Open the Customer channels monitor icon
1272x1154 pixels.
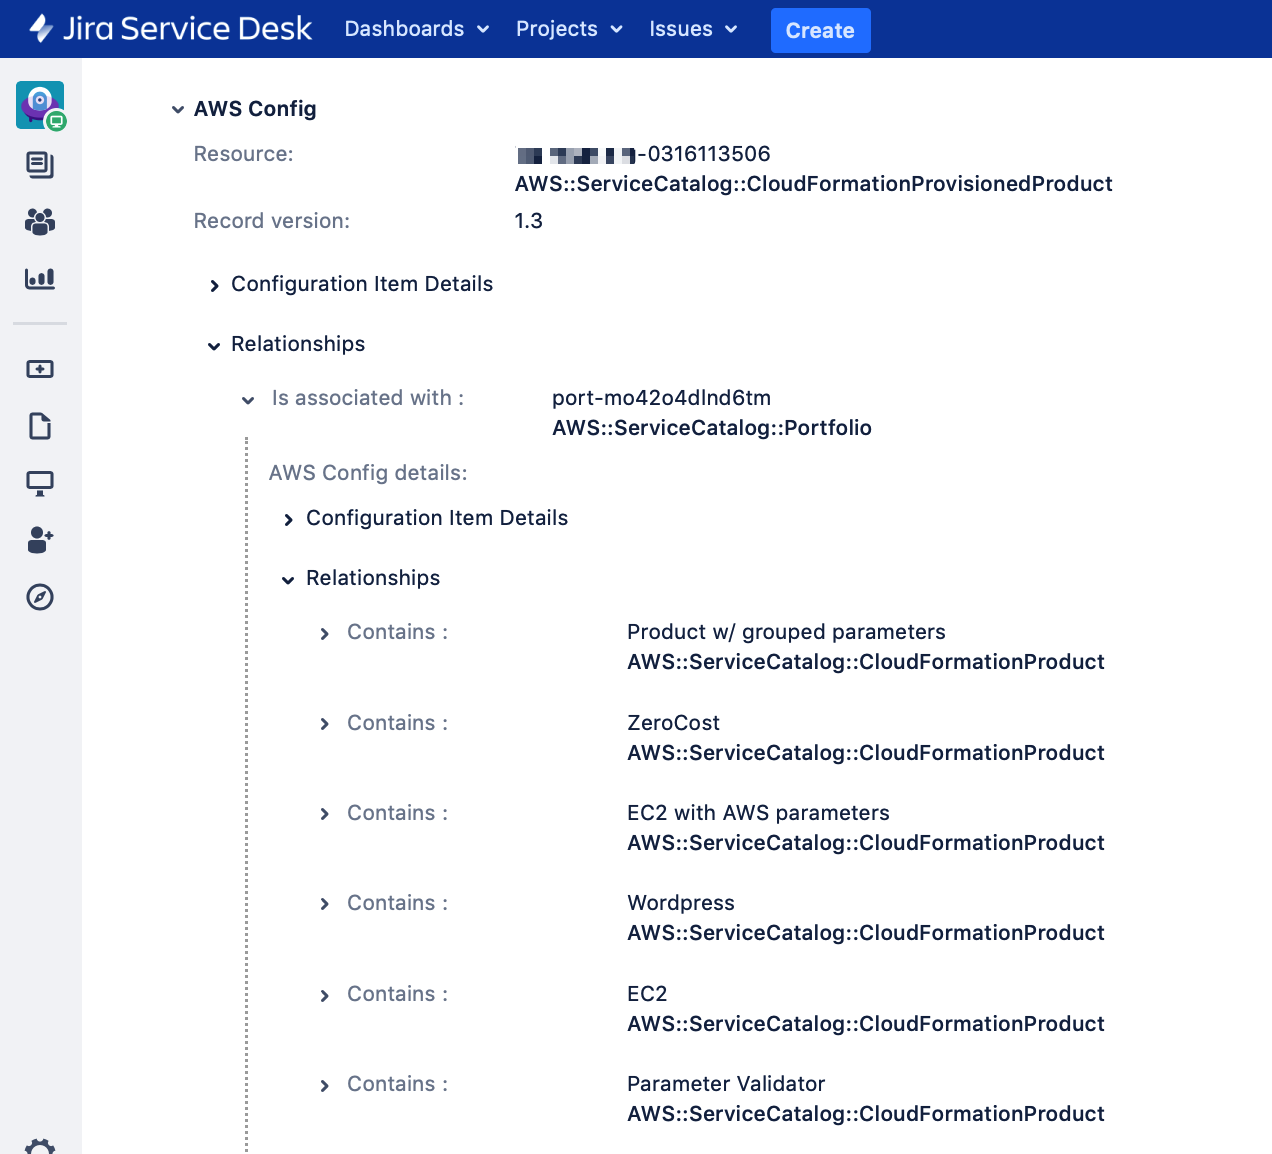click(x=40, y=483)
